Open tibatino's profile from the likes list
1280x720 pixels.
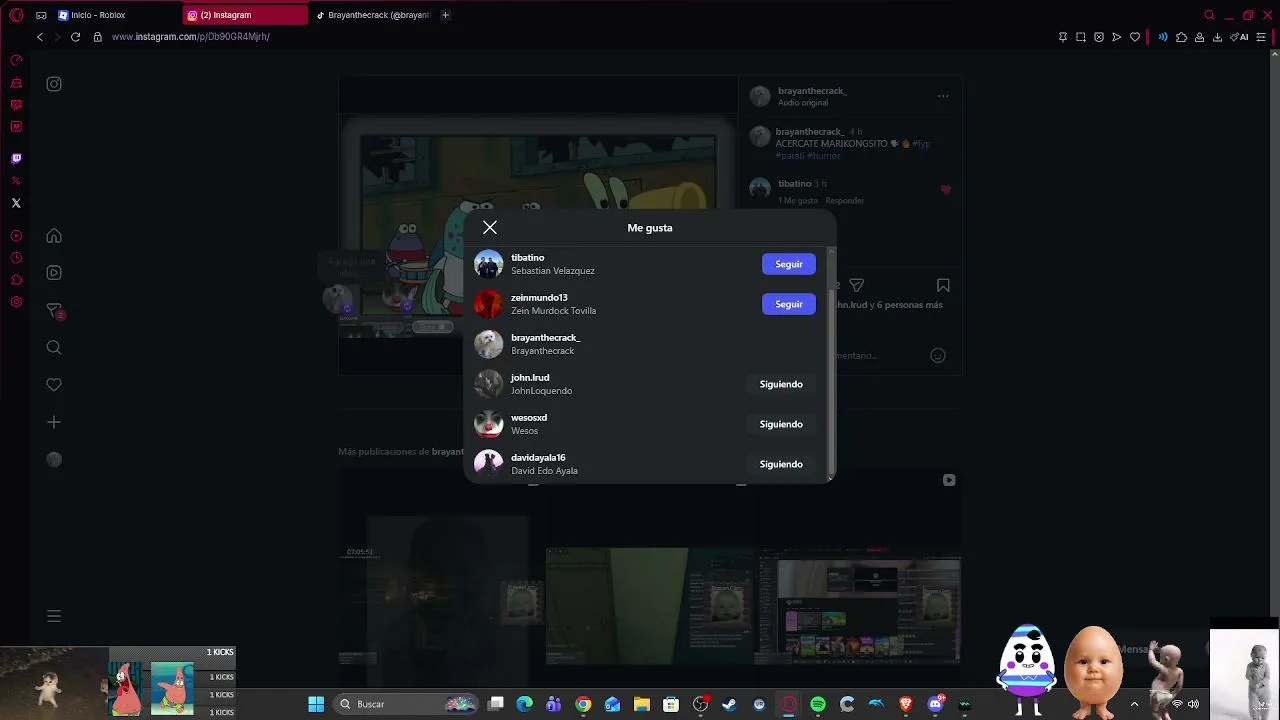coord(528,258)
